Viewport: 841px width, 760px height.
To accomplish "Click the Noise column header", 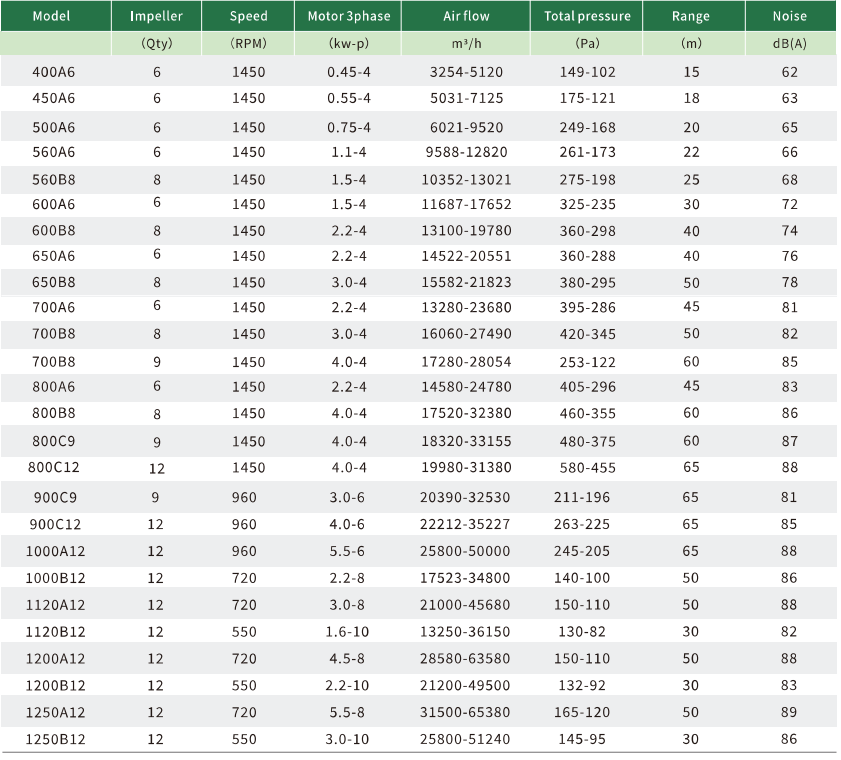I will coord(790,16).
